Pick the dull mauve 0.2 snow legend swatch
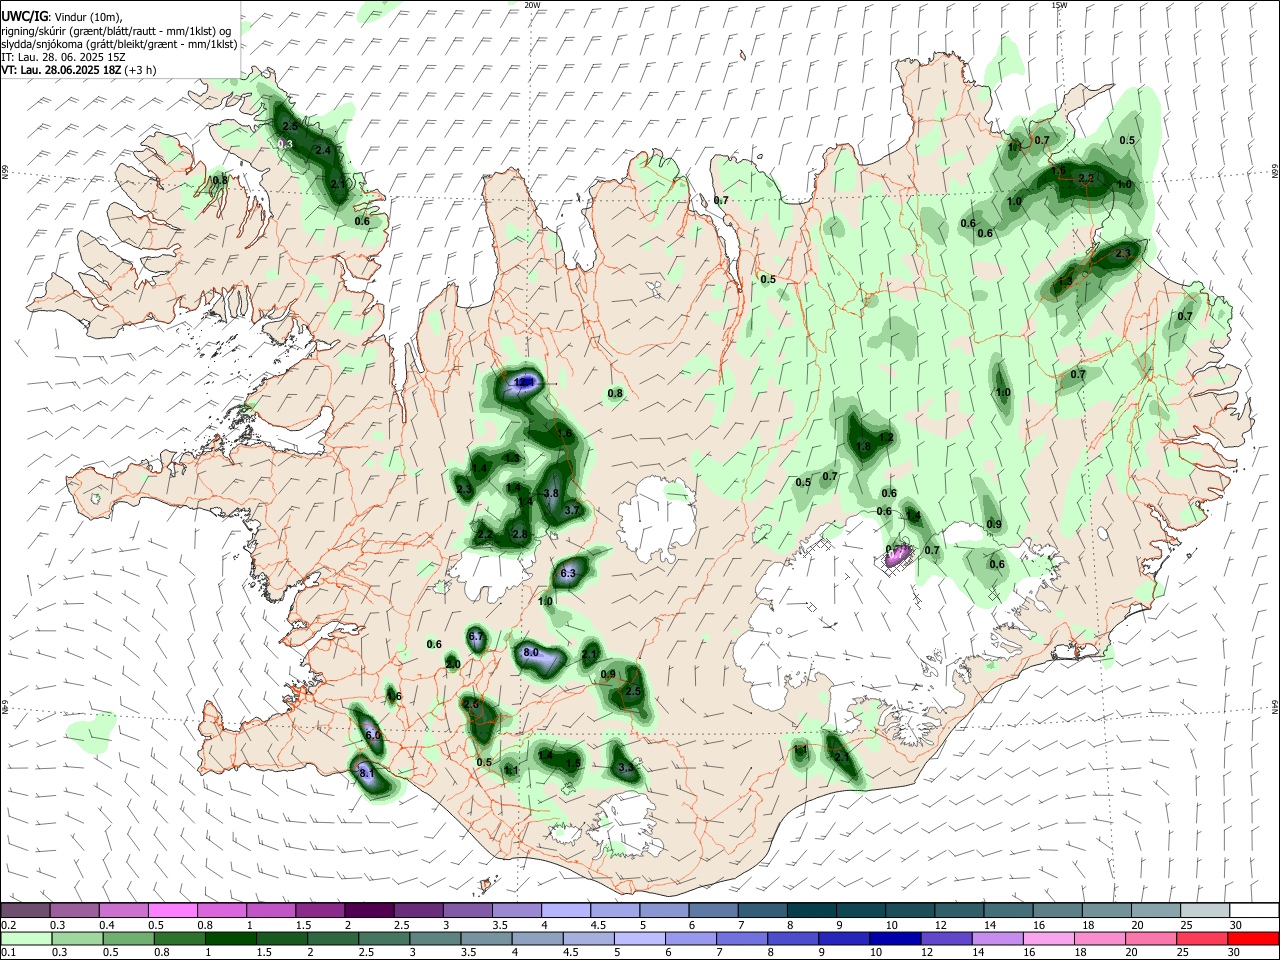1280x960 pixels. (25, 910)
